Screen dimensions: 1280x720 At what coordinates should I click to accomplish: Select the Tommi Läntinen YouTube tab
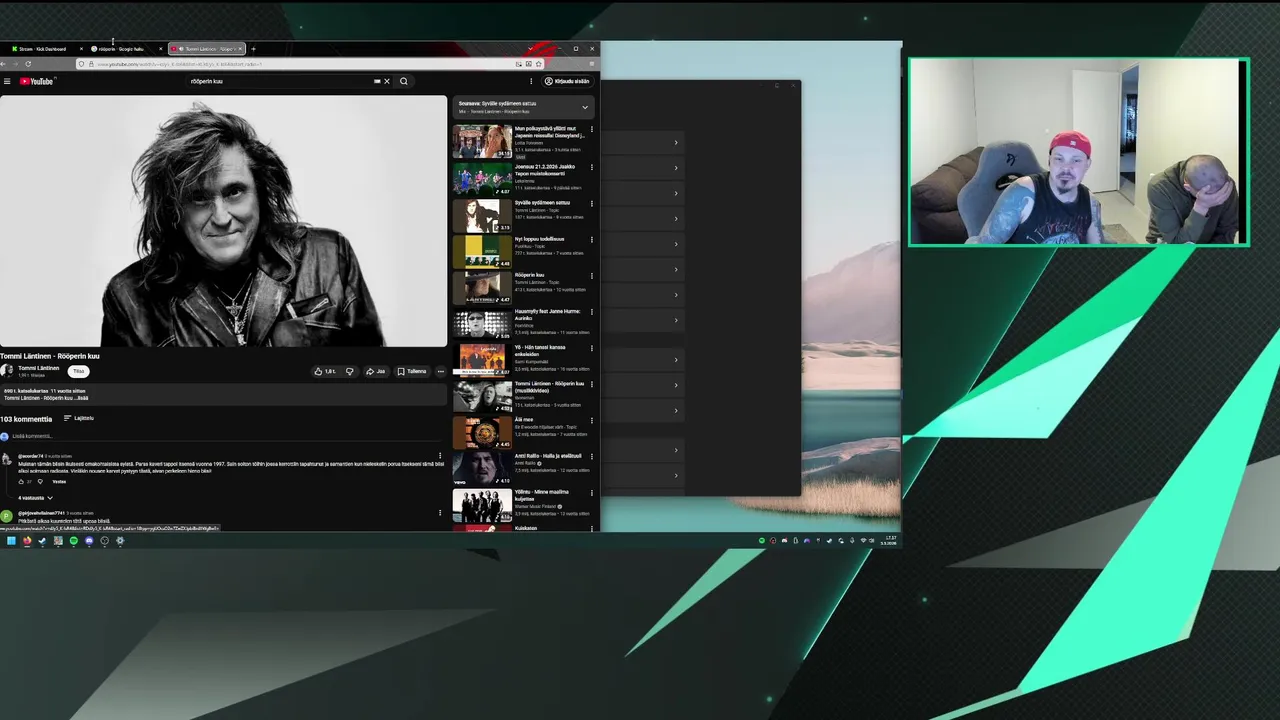[x=205, y=49]
